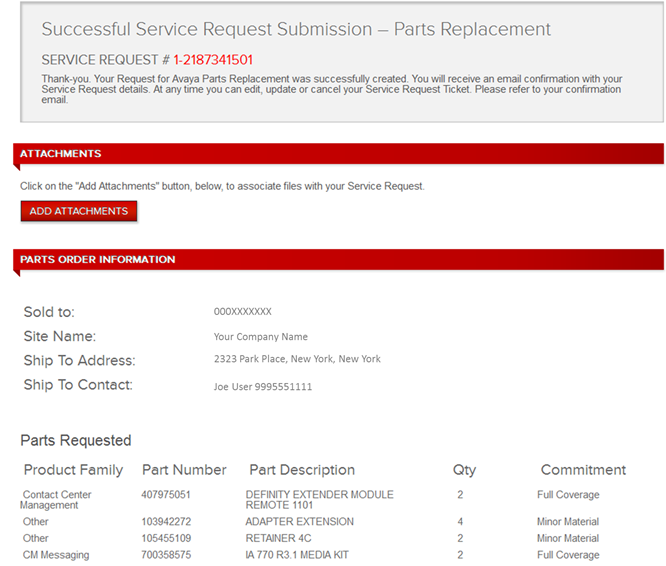The height and width of the screenshot is (566, 666).
Task: Click the PARTS ORDER INFORMATION header
Action: (x=339, y=259)
